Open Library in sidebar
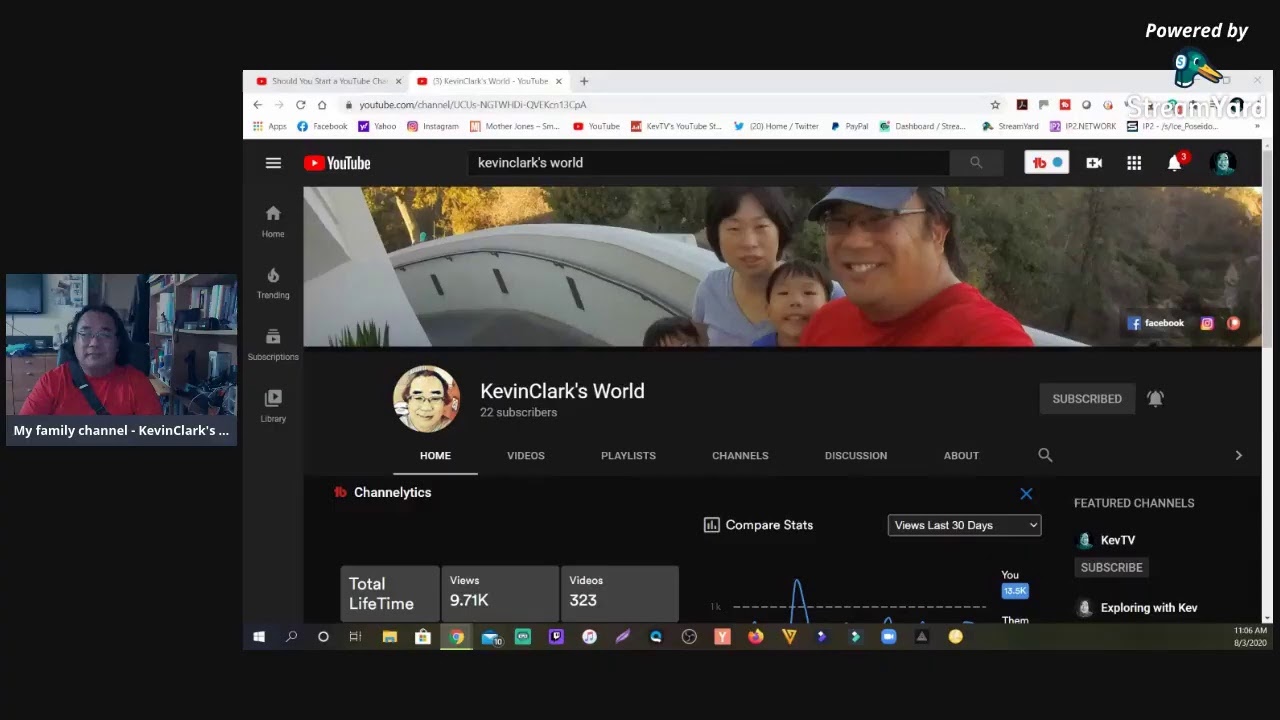Viewport: 1280px width, 720px height. (273, 405)
